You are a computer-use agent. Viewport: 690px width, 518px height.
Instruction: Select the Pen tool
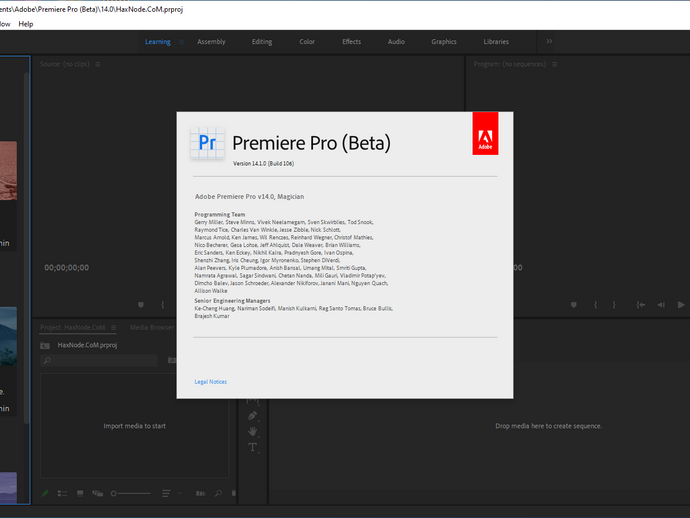252,415
